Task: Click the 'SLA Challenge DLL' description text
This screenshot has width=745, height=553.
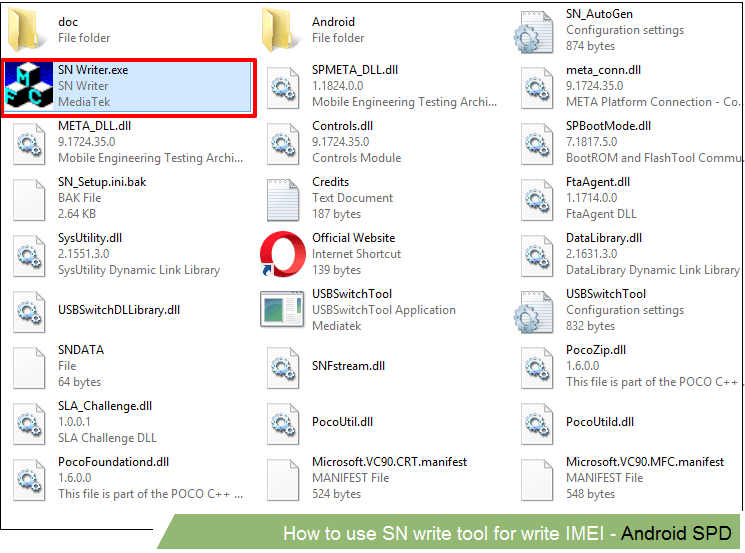Action: click(x=107, y=439)
